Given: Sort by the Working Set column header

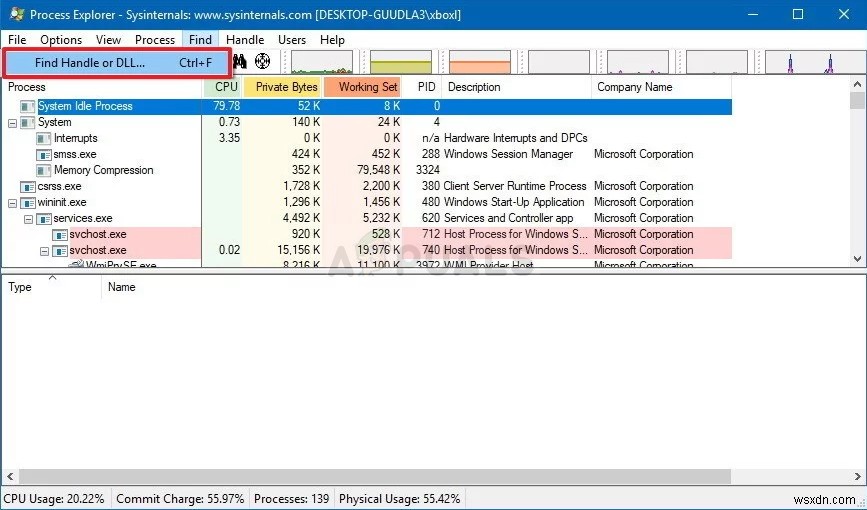Looking at the screenshot, I should pyautogui.click(x=362, y=87).
